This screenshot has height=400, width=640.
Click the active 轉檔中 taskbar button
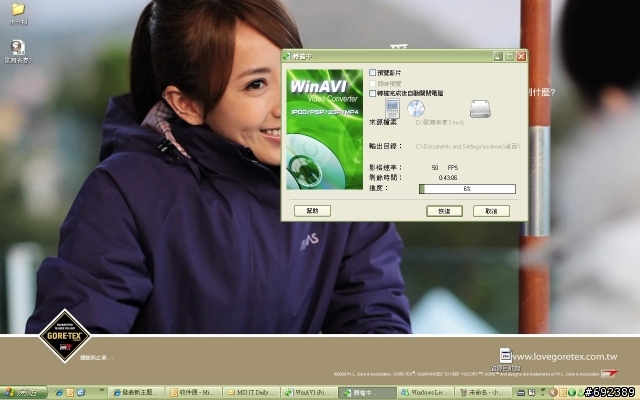(367, 393)
